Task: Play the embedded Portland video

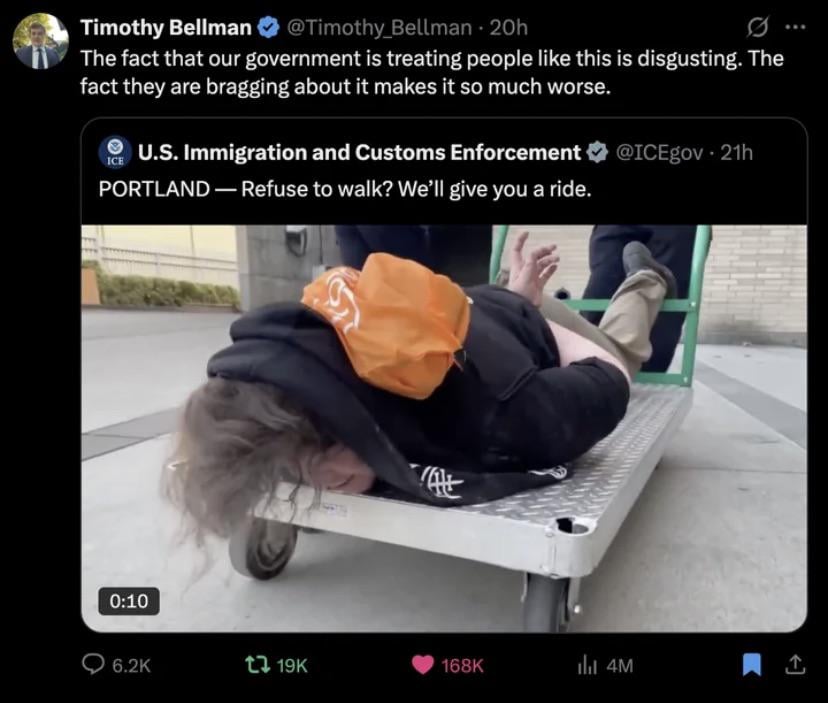Action: (444, 428)
